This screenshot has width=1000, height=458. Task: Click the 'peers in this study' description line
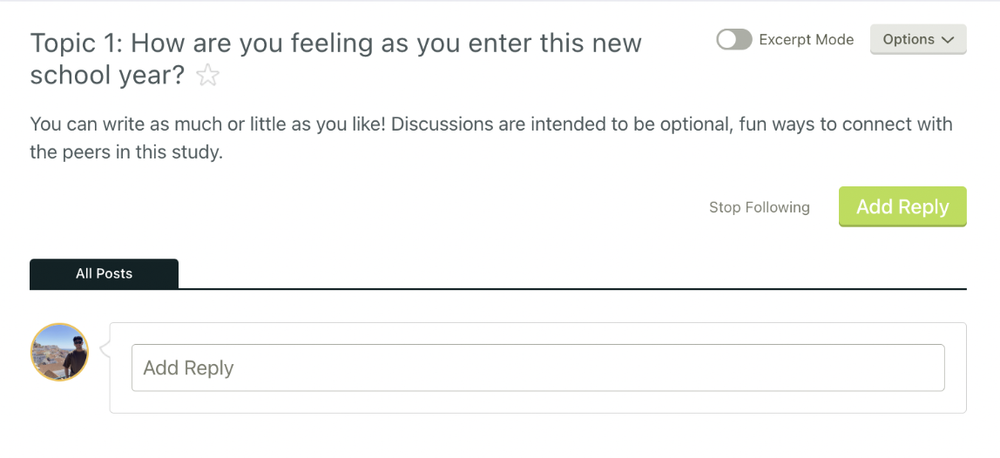tap(126, 154)
